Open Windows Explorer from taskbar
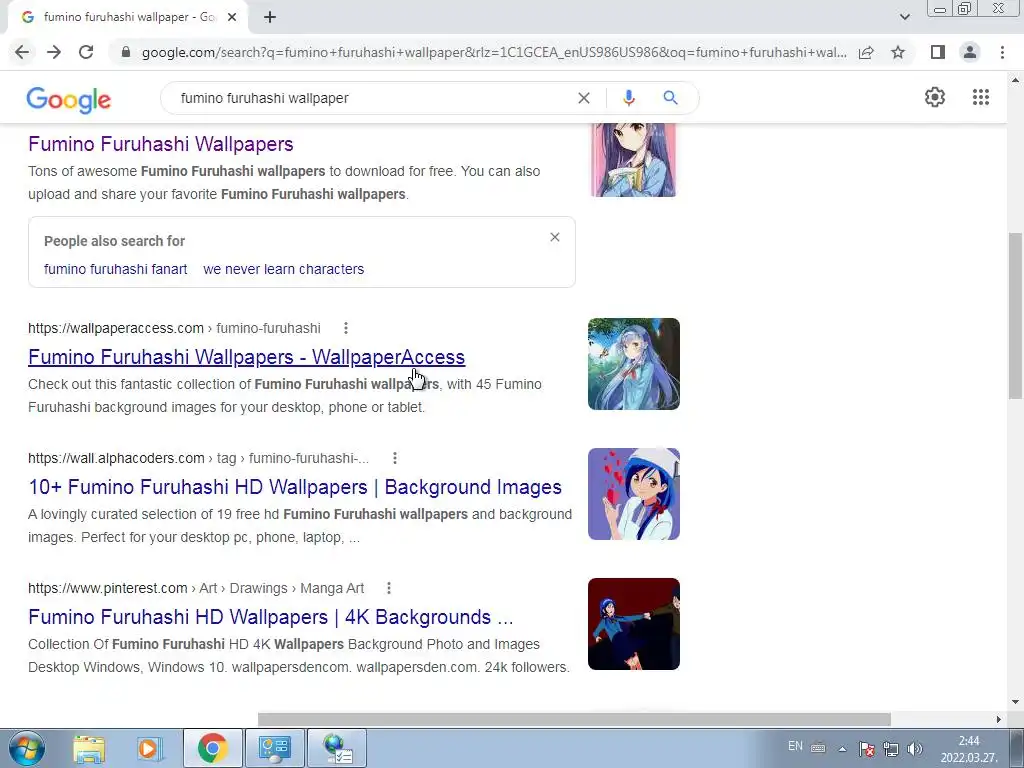This screenshot has height=768, width=1024. (x=89, y=748)
